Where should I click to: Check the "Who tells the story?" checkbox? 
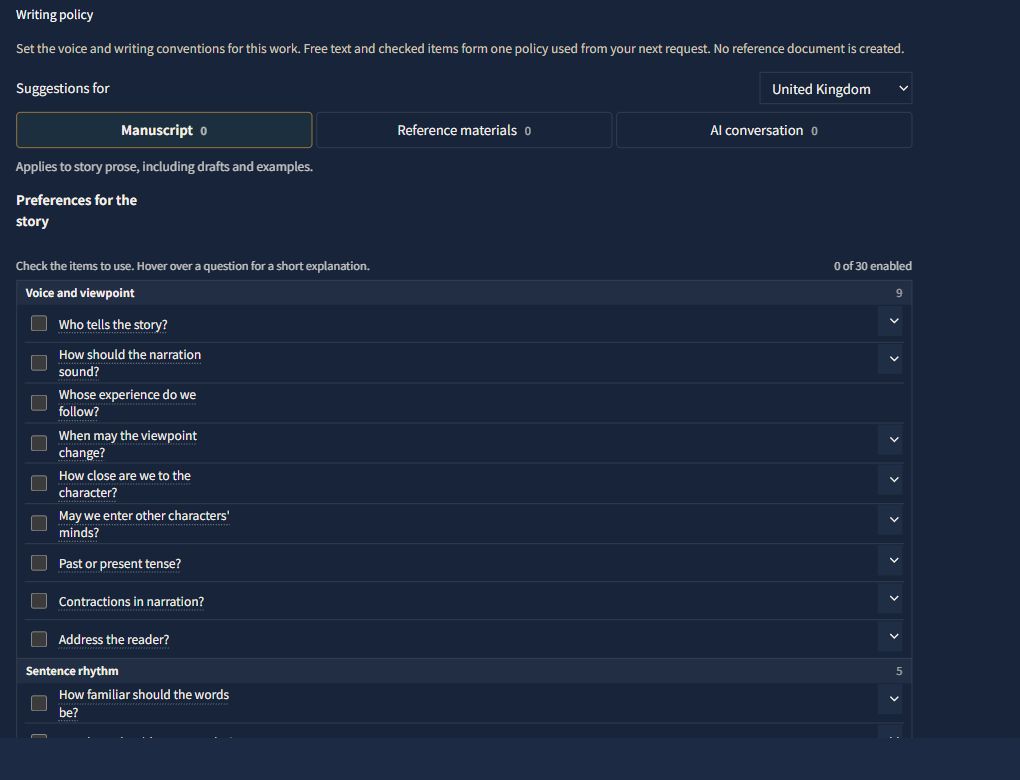39,323
